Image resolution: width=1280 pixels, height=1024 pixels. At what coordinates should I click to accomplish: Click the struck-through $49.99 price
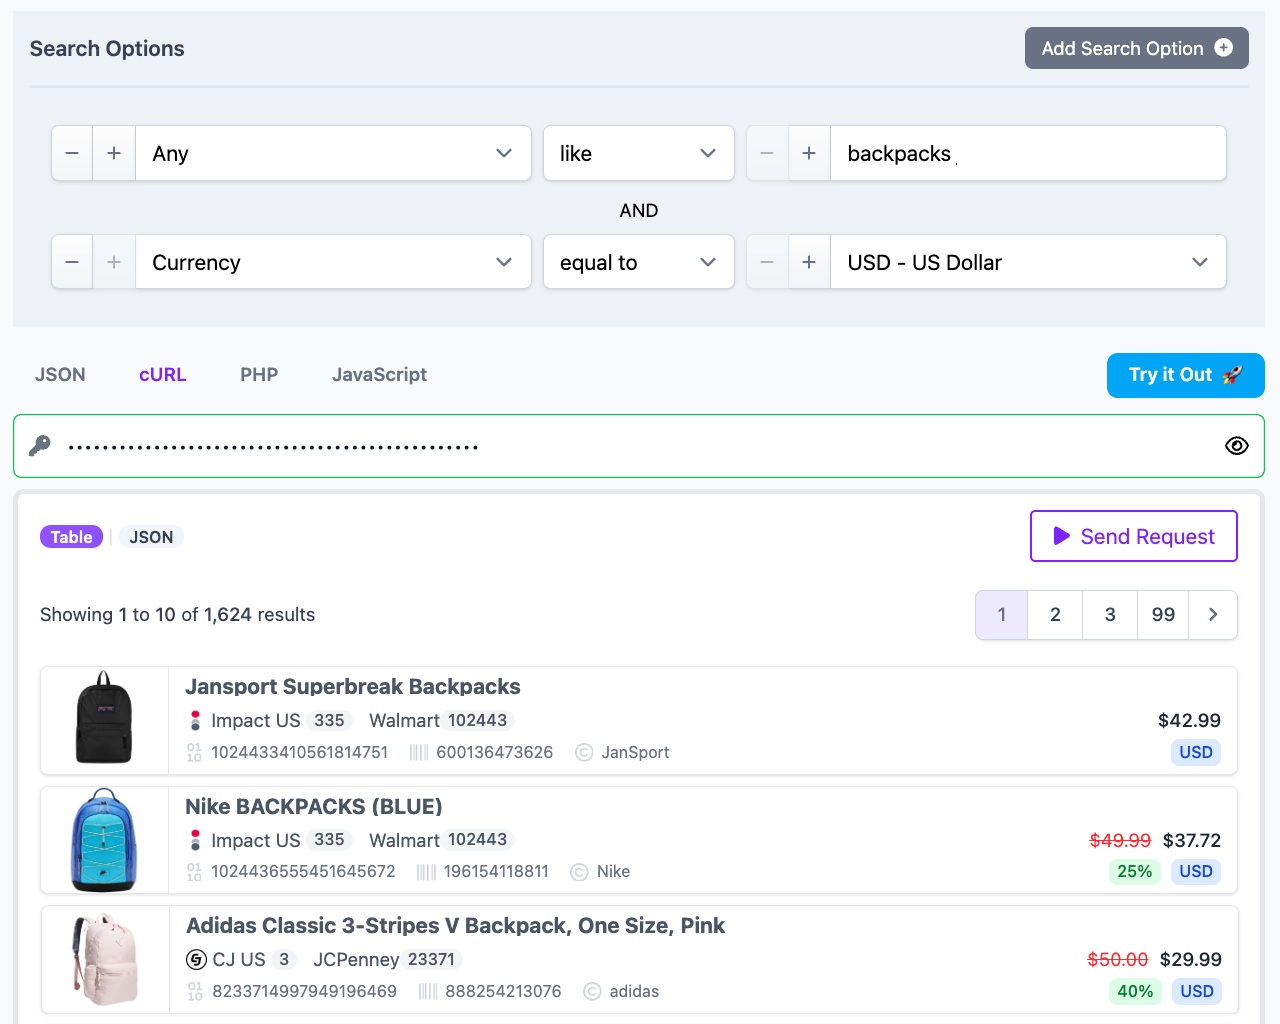(1120, 840)
